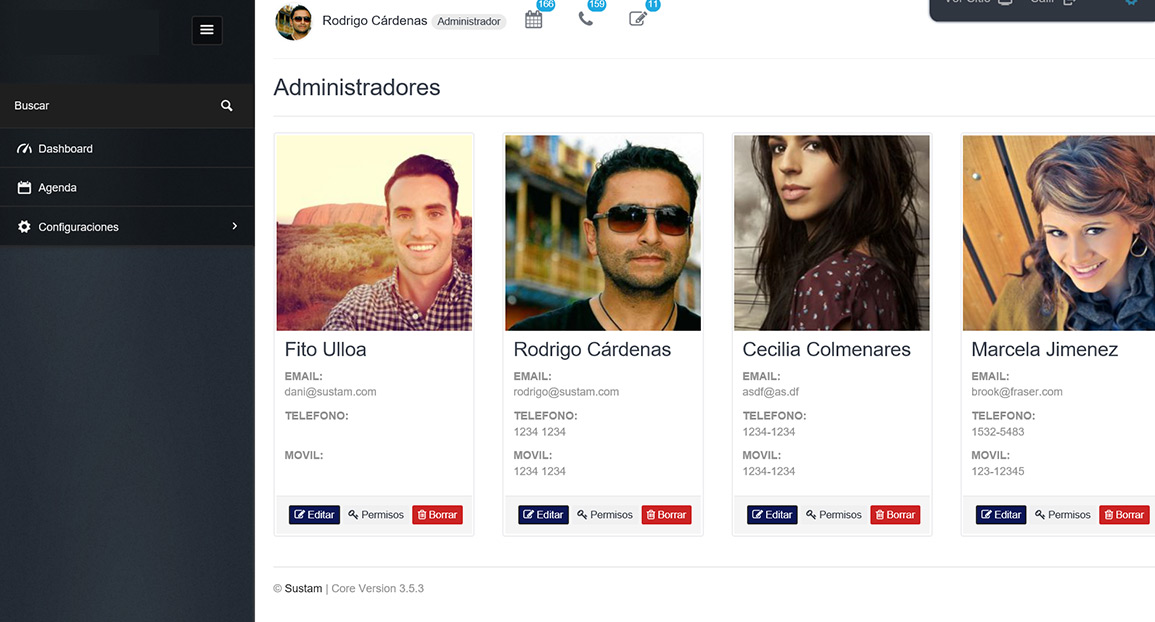The width and height of the screenshot is (1155, 622).
Task: Click Marcela's telefono 1532-5483
Action: 998,432
